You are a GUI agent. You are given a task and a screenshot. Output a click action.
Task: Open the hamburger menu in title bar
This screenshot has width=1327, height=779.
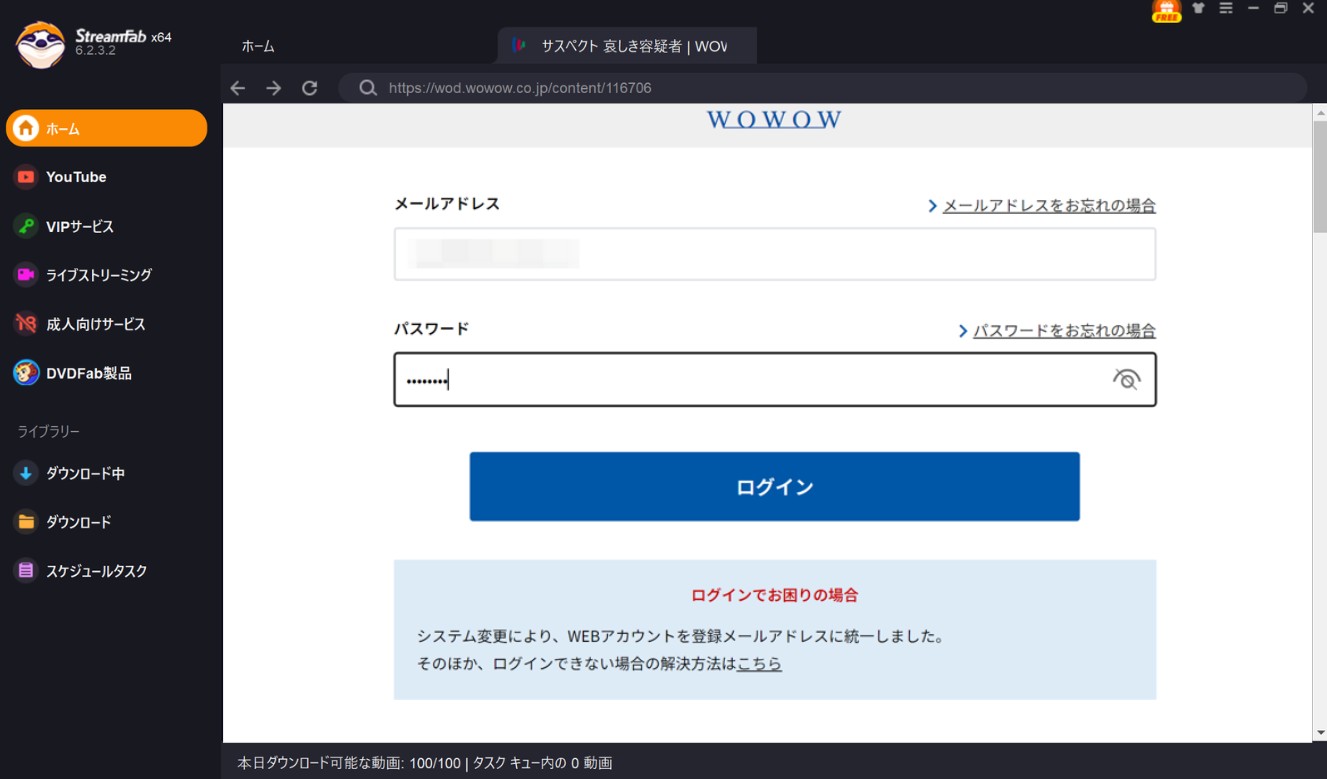click(x=1226, y=8)
